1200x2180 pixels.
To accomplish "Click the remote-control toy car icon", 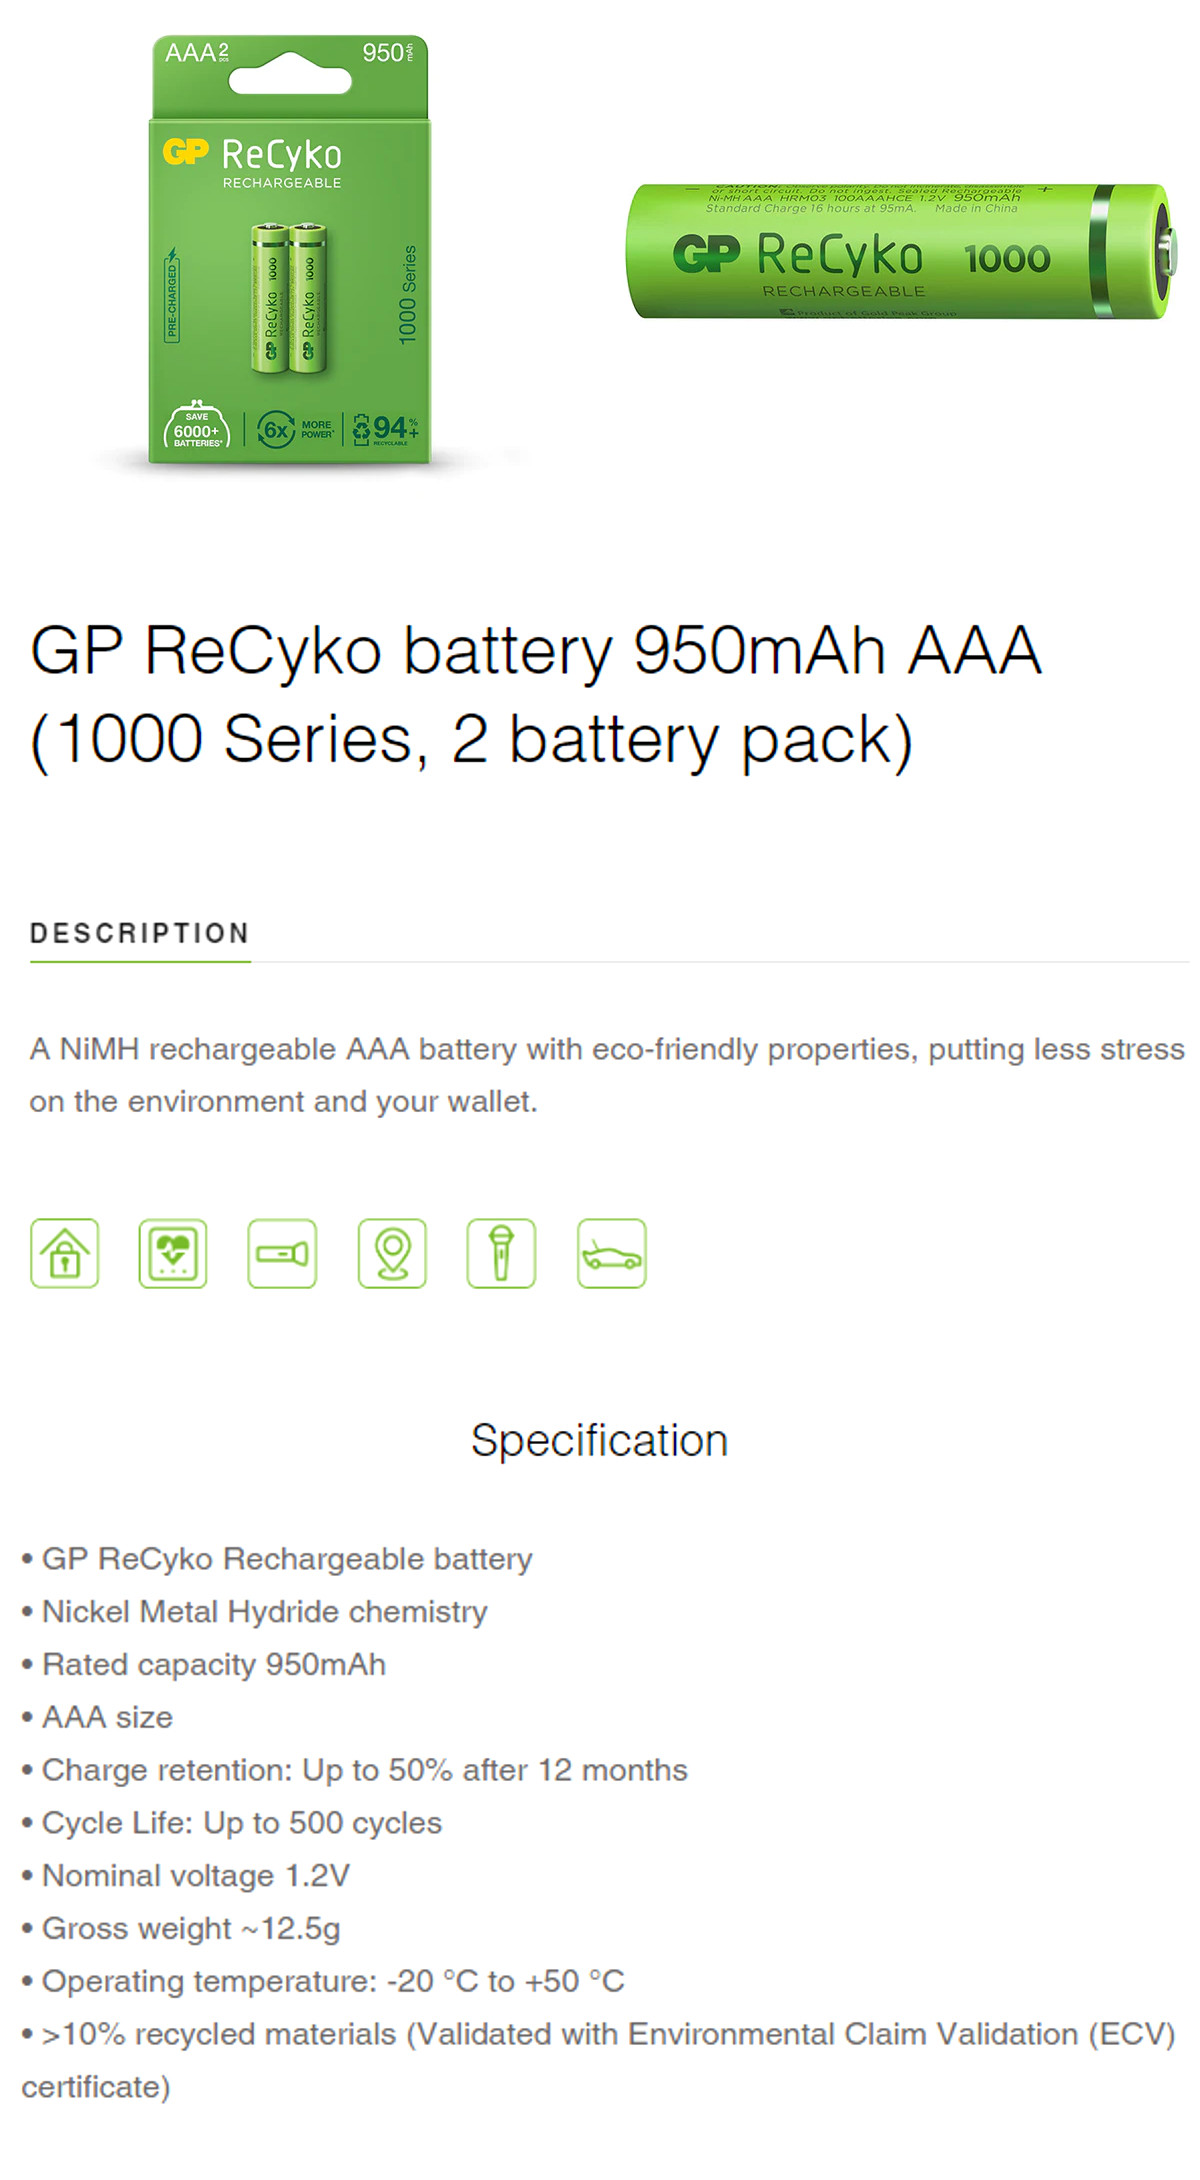I will (x=611, y=1253).
